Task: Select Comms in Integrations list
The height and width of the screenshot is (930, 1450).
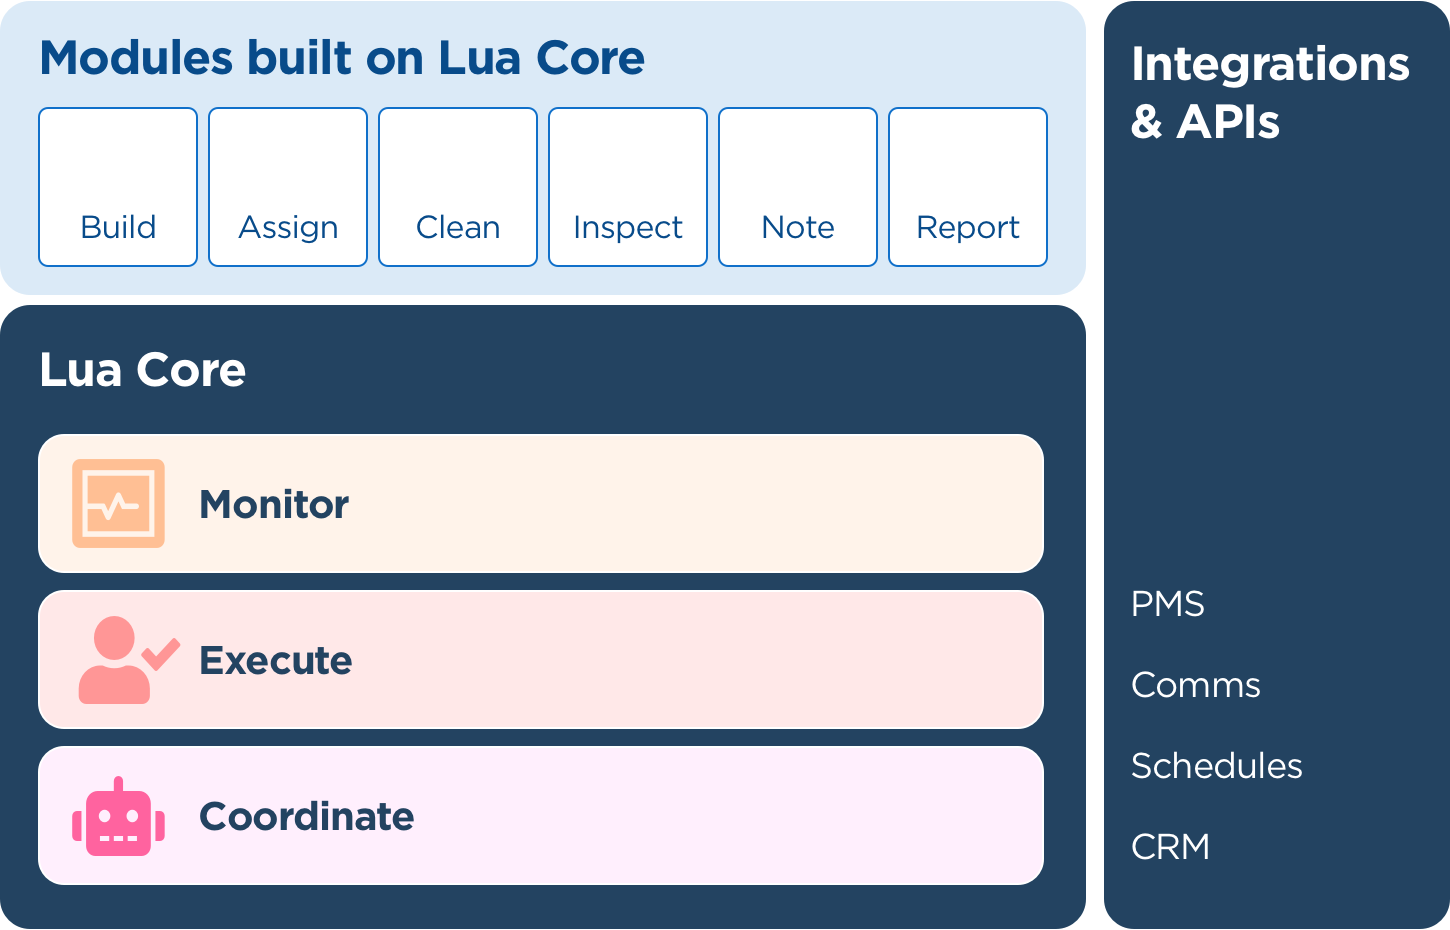Action: pos(1196,685)
